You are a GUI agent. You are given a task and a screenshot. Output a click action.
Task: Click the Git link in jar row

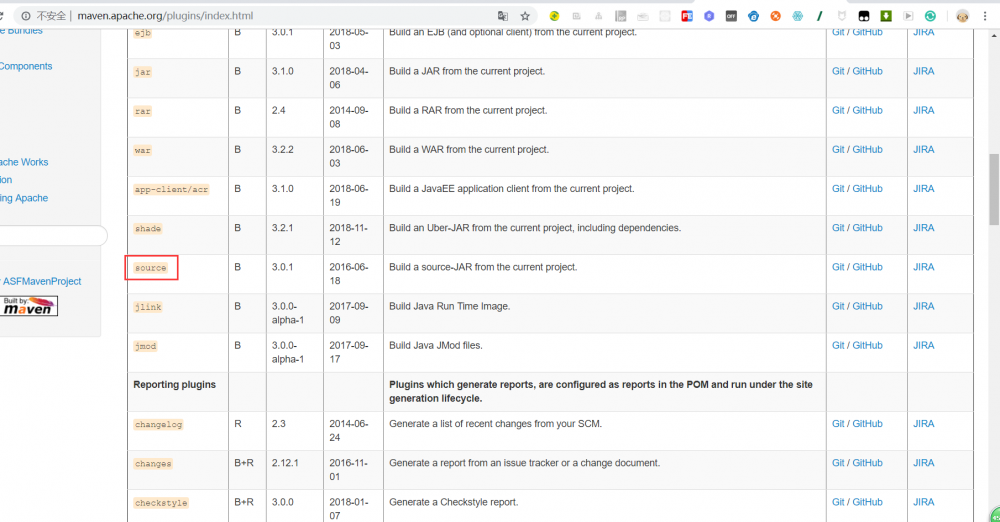point(838,71)
